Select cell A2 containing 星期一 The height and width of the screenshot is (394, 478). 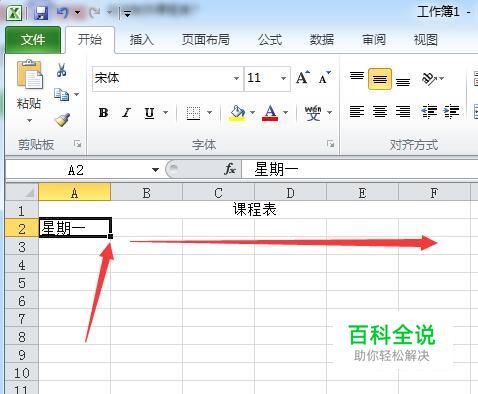point(75,228)
